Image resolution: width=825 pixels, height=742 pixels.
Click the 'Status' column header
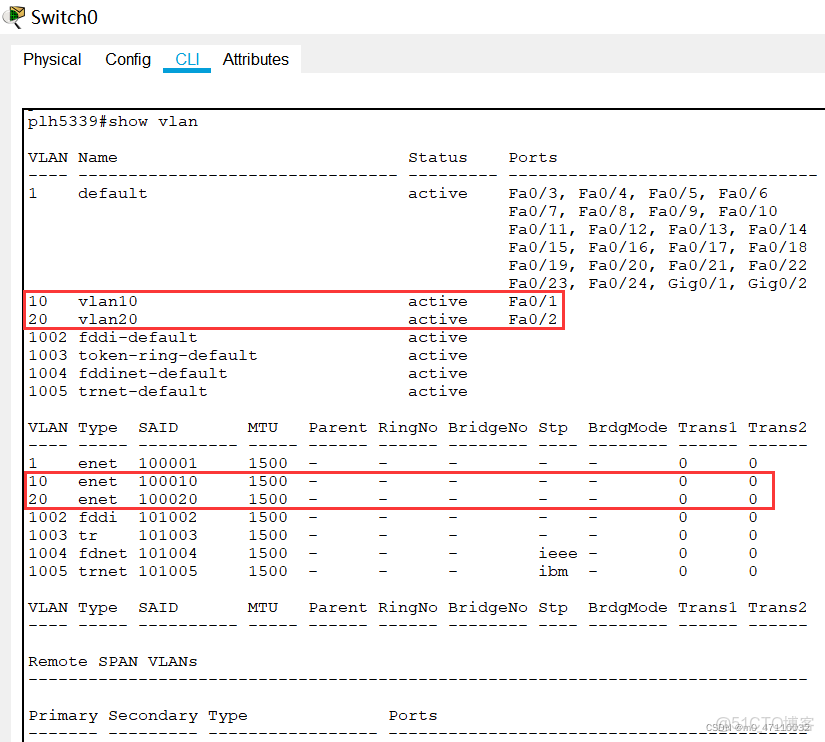point(438,157)
